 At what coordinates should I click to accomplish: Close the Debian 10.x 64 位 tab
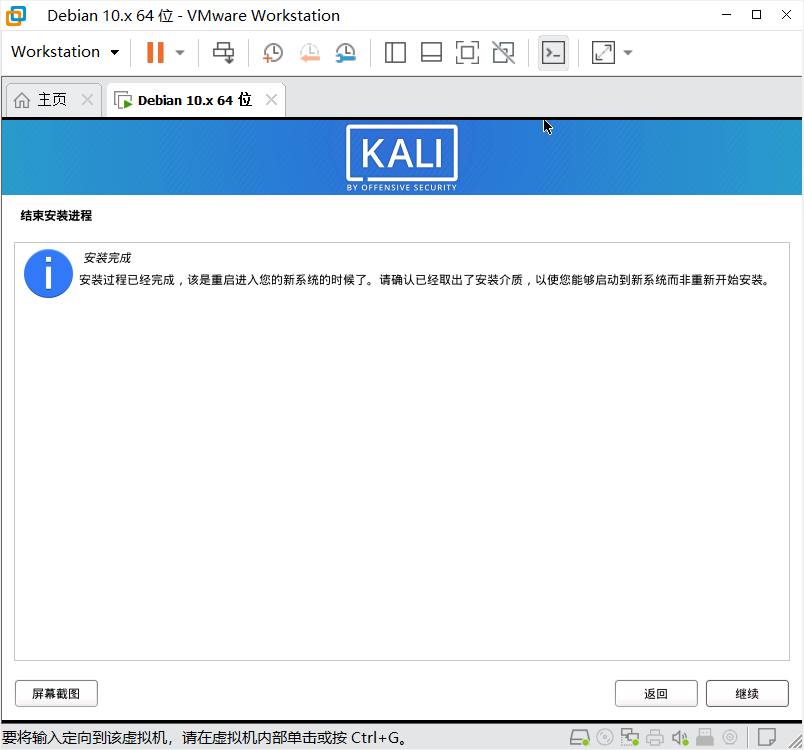[x=271, y=99]
